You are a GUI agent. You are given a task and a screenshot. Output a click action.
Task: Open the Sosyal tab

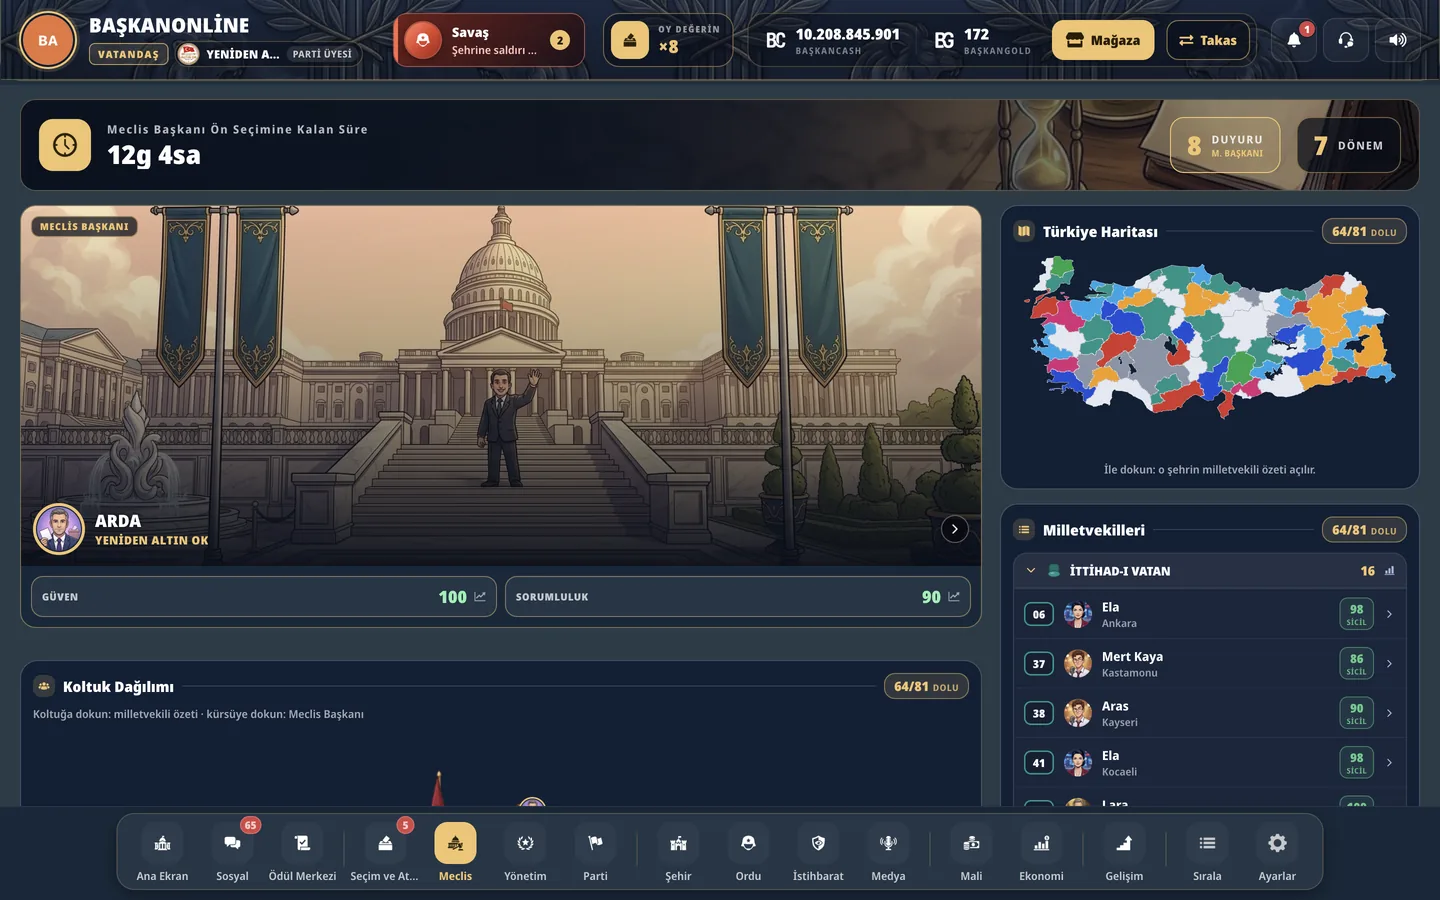click(232, 853)
